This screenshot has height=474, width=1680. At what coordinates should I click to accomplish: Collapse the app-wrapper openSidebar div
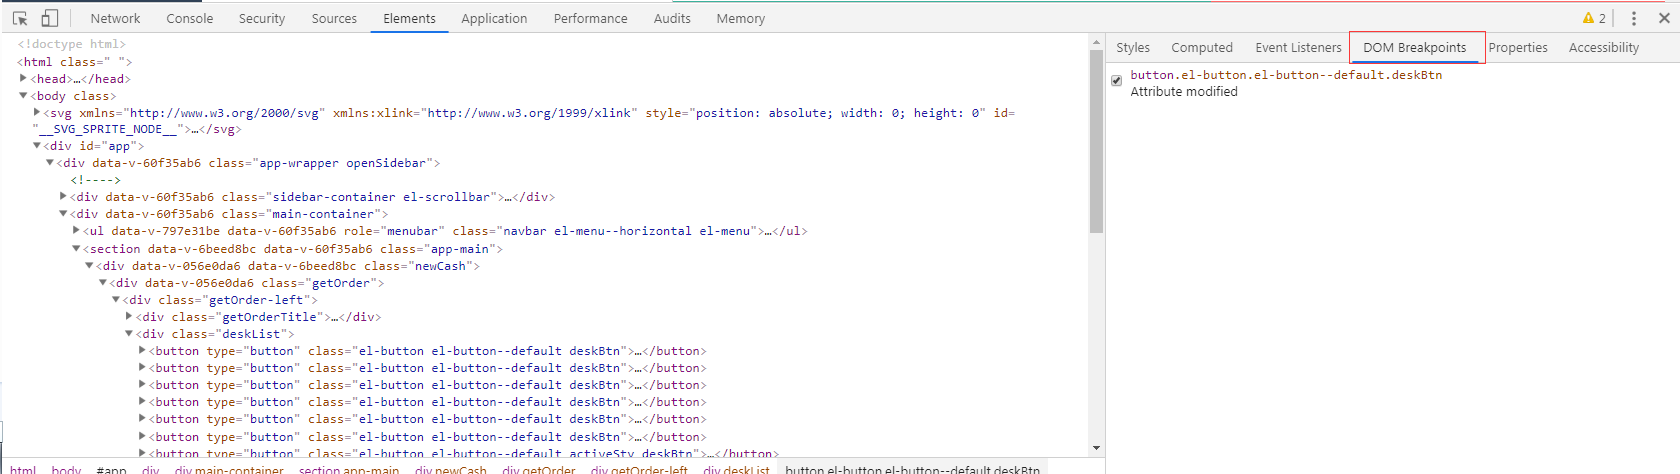(50, 162)
